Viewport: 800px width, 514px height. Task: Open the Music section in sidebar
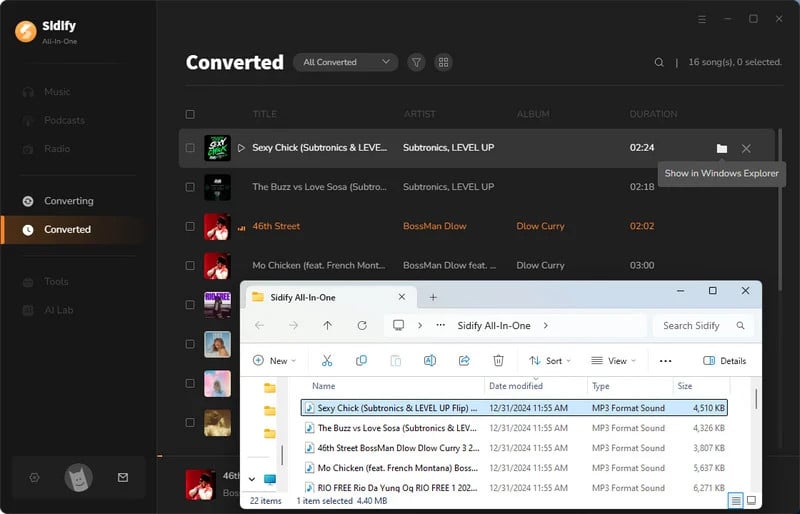coord(57,92)
